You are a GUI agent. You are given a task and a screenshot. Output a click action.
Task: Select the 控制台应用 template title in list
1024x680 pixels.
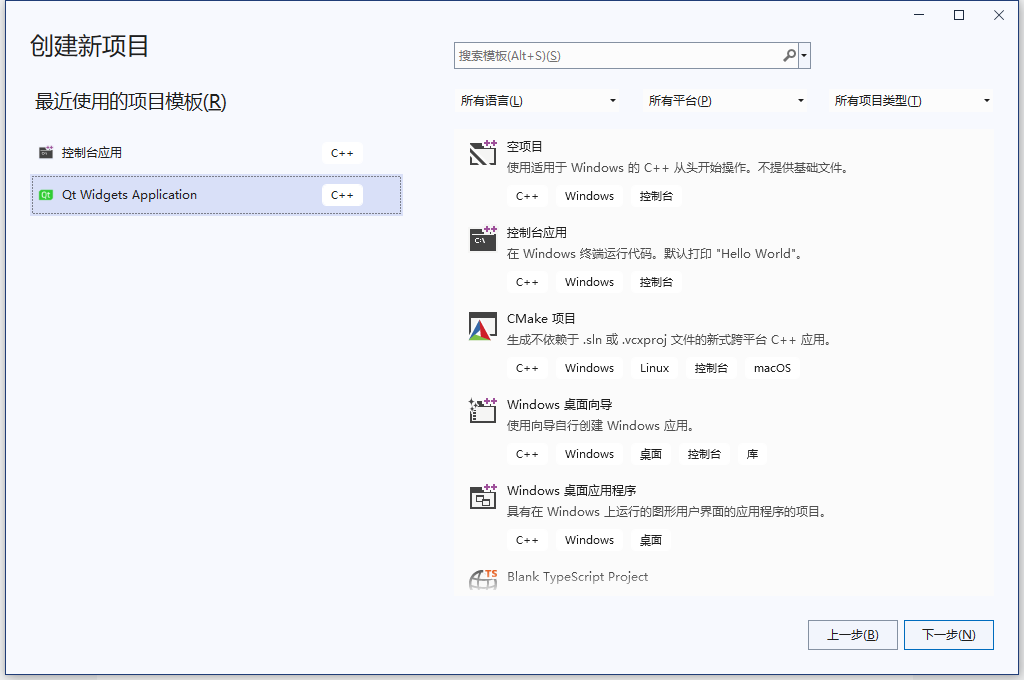pos(537,233)
